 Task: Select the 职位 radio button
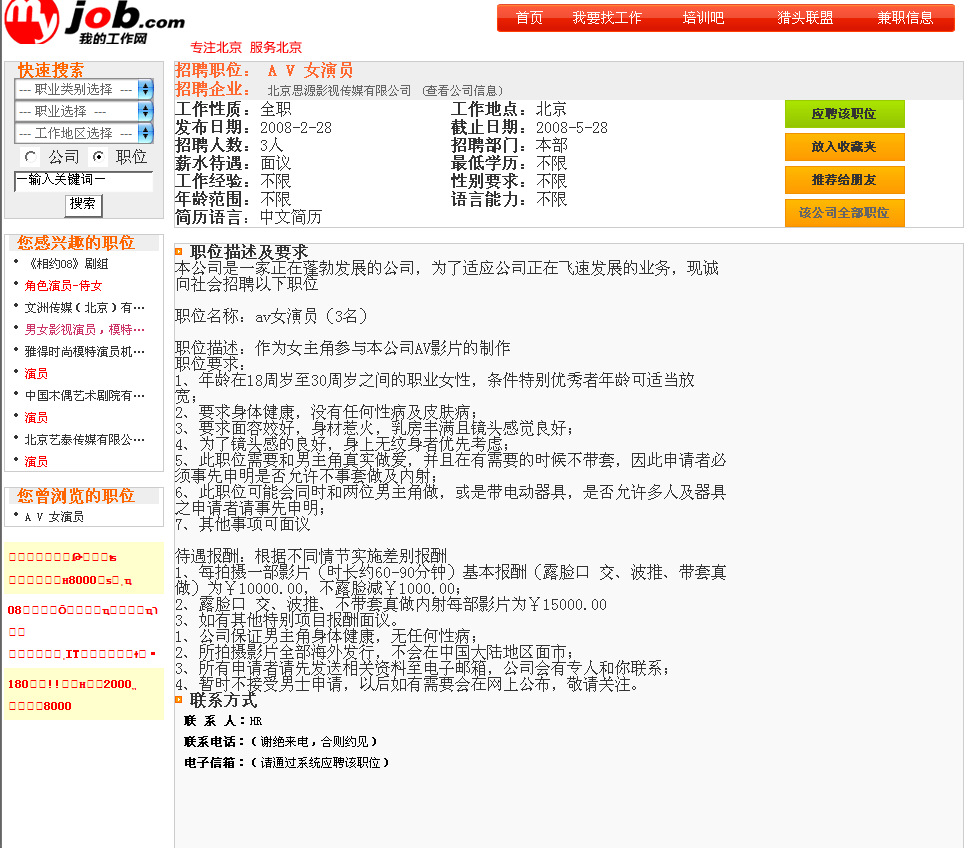pos(98,157)
